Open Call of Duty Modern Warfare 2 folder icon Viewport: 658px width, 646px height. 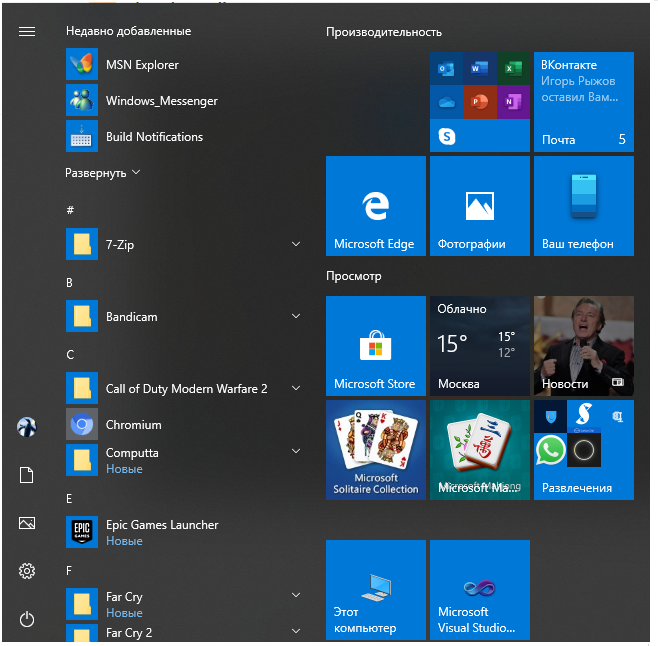[x=82, y=388]
